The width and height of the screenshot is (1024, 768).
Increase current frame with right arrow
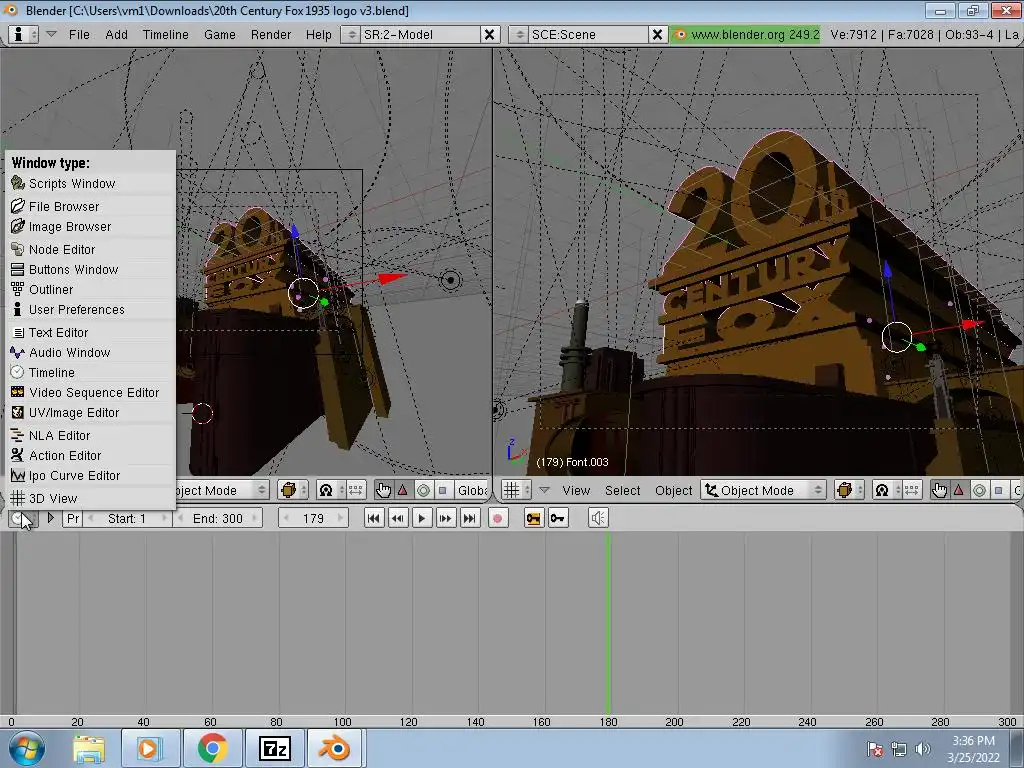[x=340, y=519]
